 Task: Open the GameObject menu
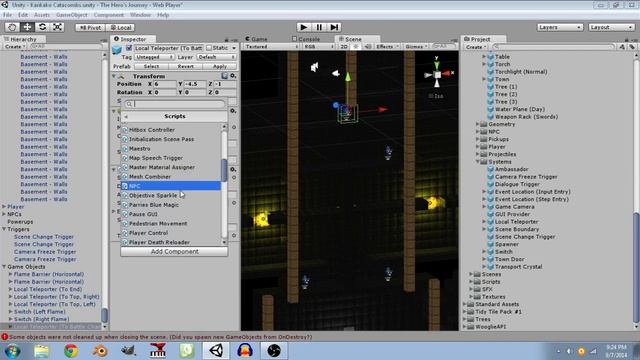[x=71, y=15]
